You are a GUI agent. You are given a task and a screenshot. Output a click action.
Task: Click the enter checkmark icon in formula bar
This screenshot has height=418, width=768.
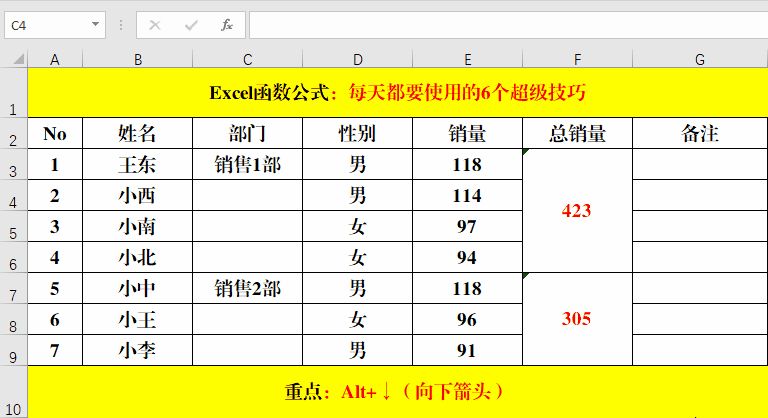coord(191,25)
